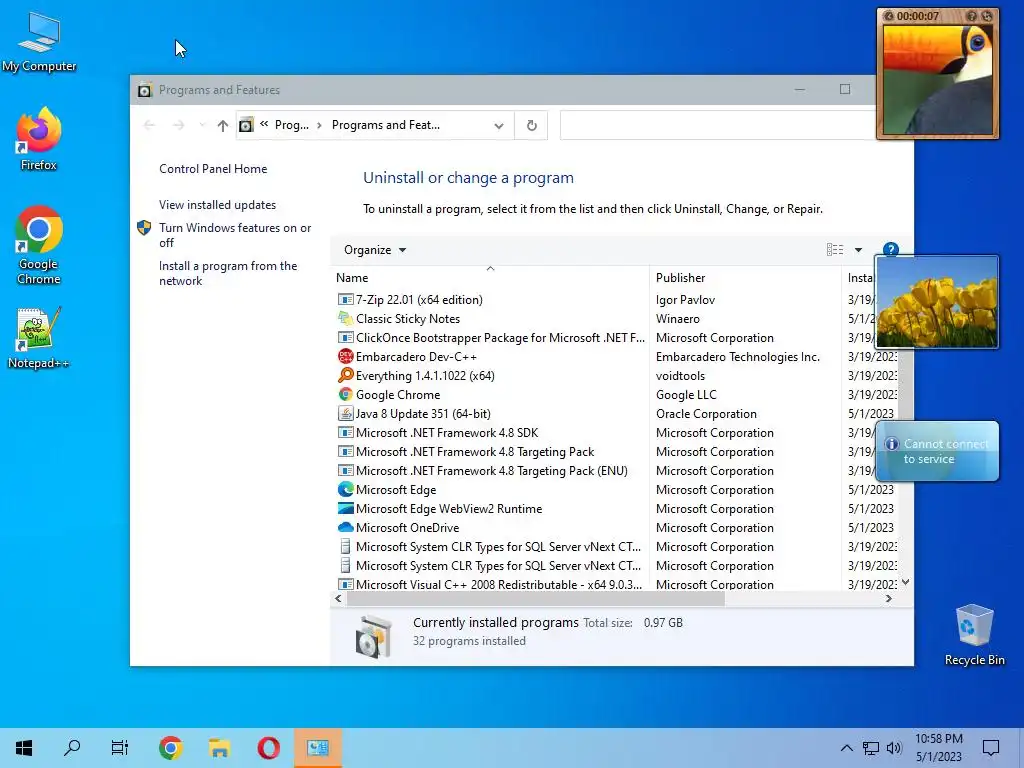Select the Control Panel taskbar button
The height and width of the screenshot is (768, 1024).
317,748
